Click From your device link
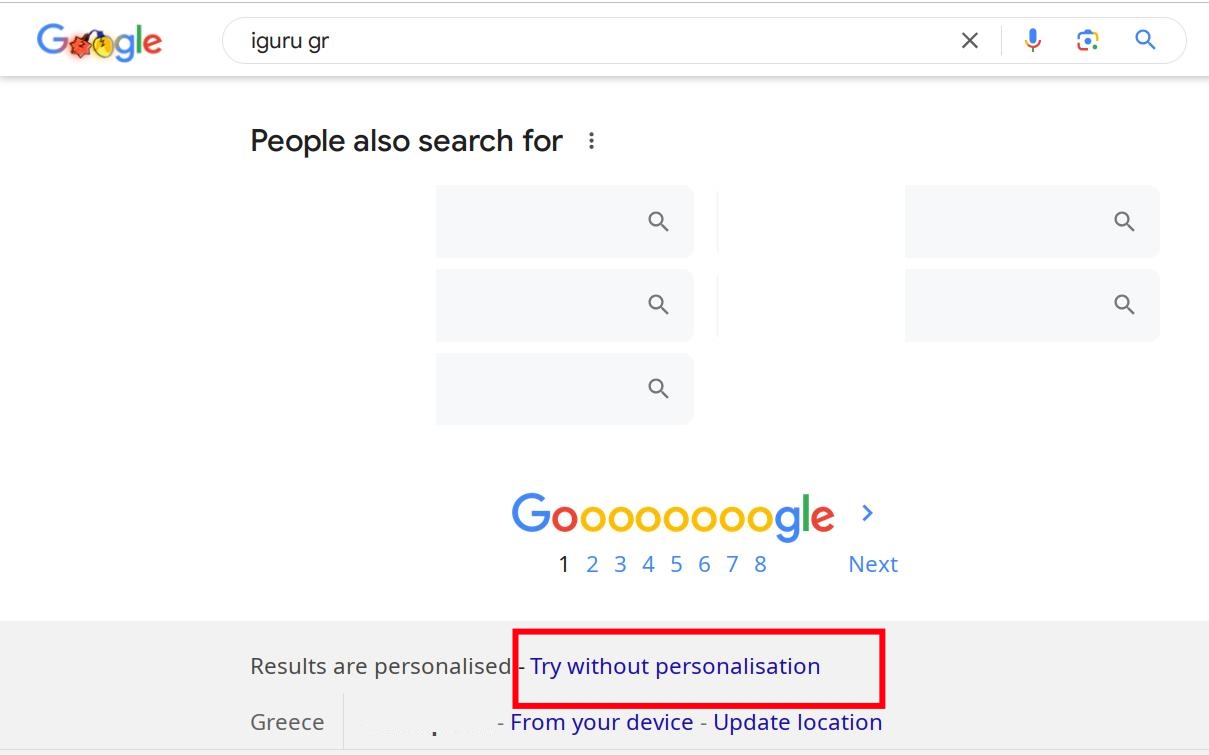1209x755 pixels. (x=601, y=723)
